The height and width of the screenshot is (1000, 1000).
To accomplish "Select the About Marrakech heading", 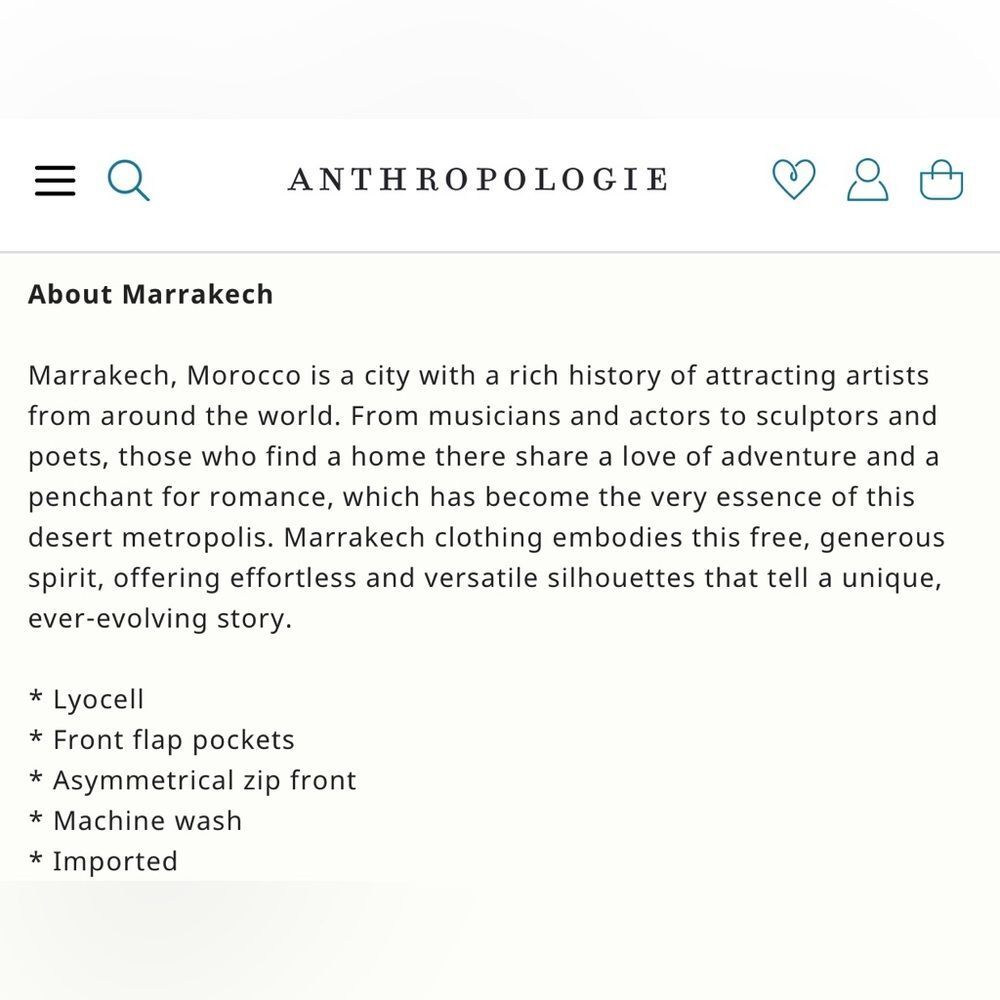I will (151, 295).
